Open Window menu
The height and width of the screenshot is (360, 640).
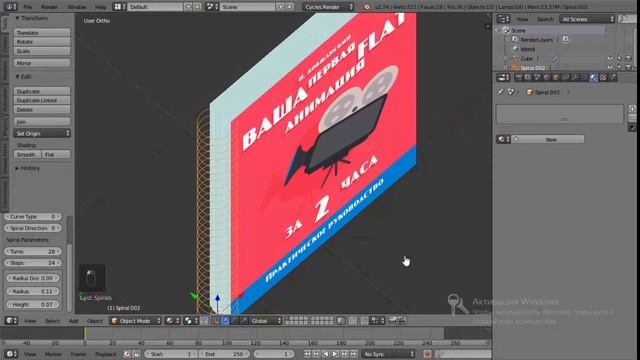[x=77, y=7]
